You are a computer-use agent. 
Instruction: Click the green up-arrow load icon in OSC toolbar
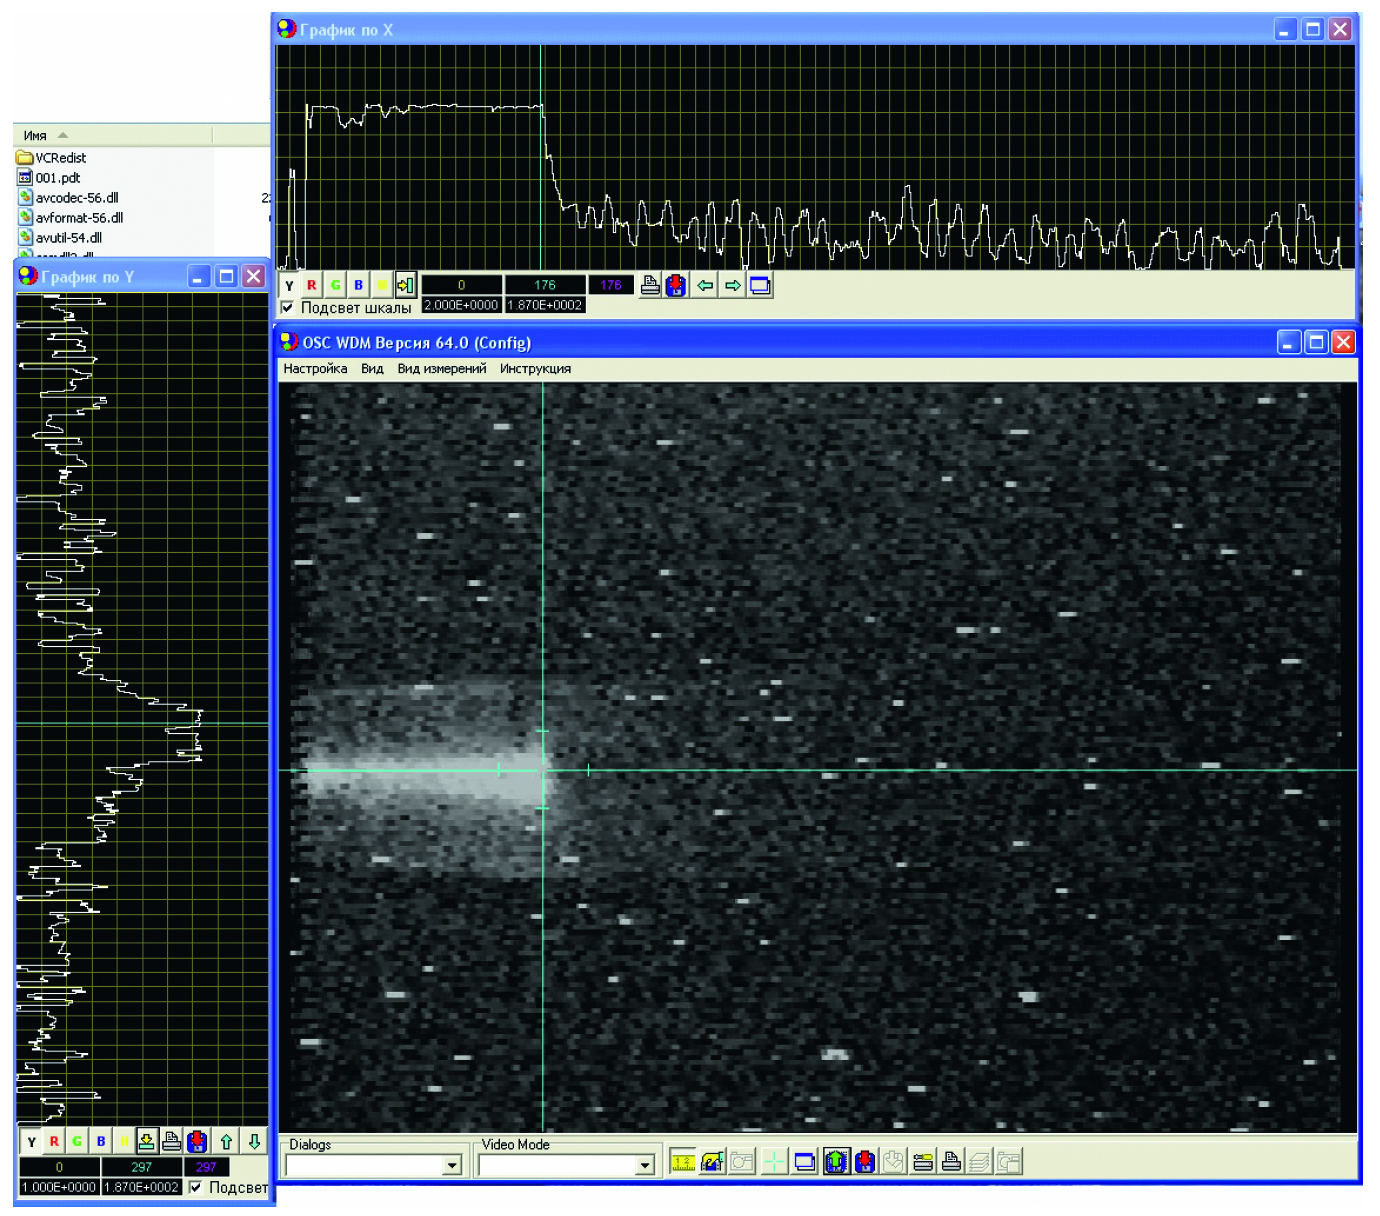pos(835,1161)
